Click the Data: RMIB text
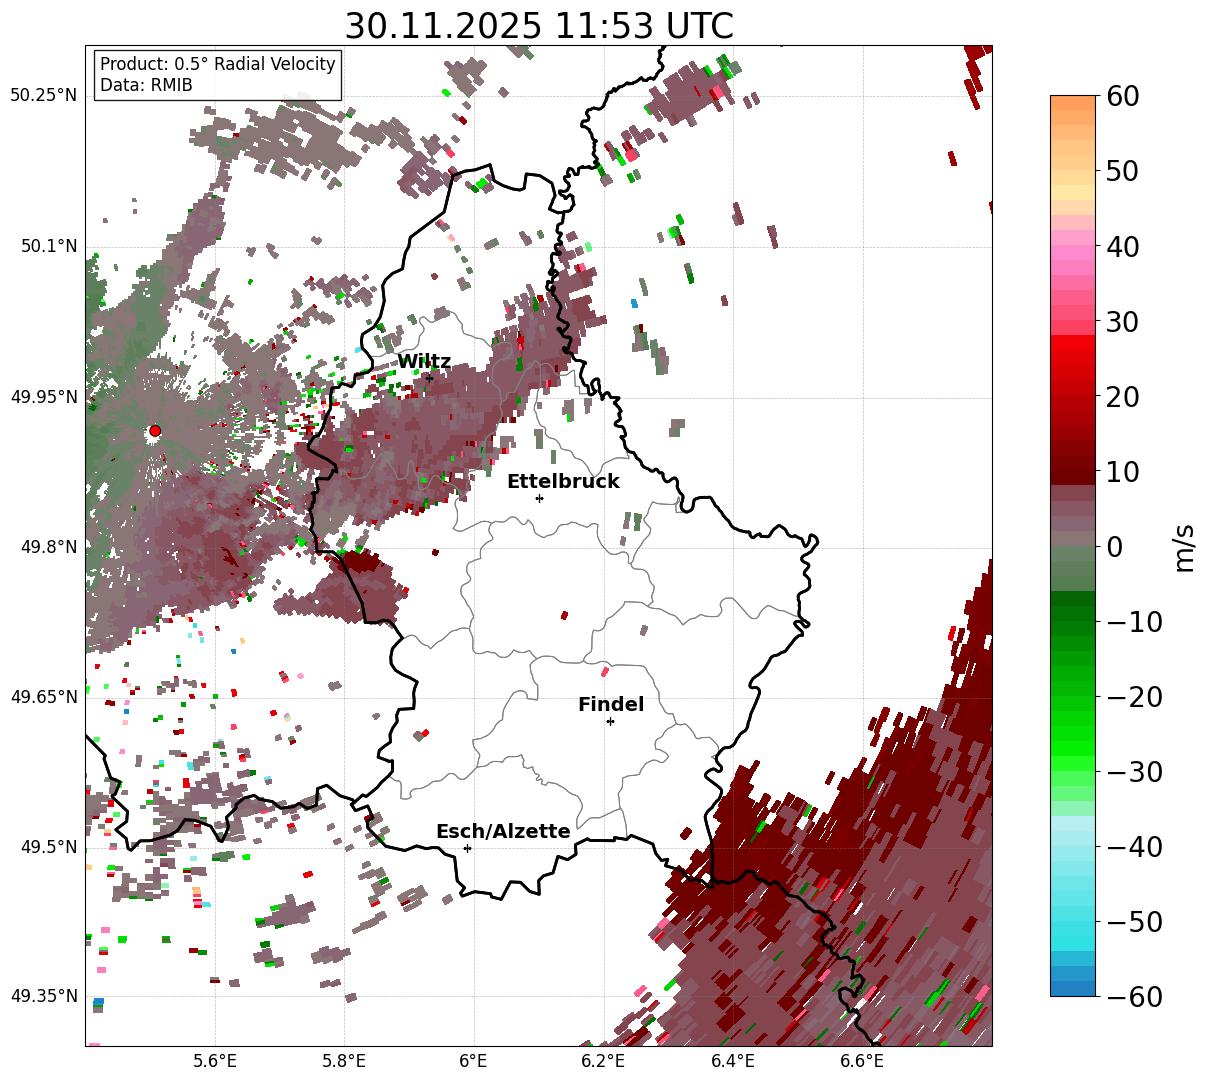The width and height of the screenshot is (1207, 1081). tap(146, 85)
